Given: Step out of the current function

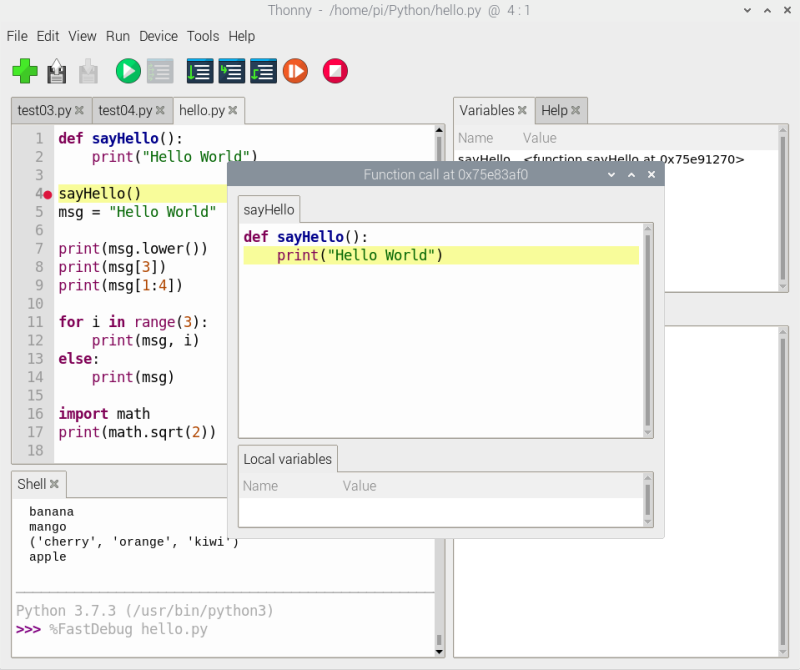Looking at the screenshot, I should (x=263, y=71).
